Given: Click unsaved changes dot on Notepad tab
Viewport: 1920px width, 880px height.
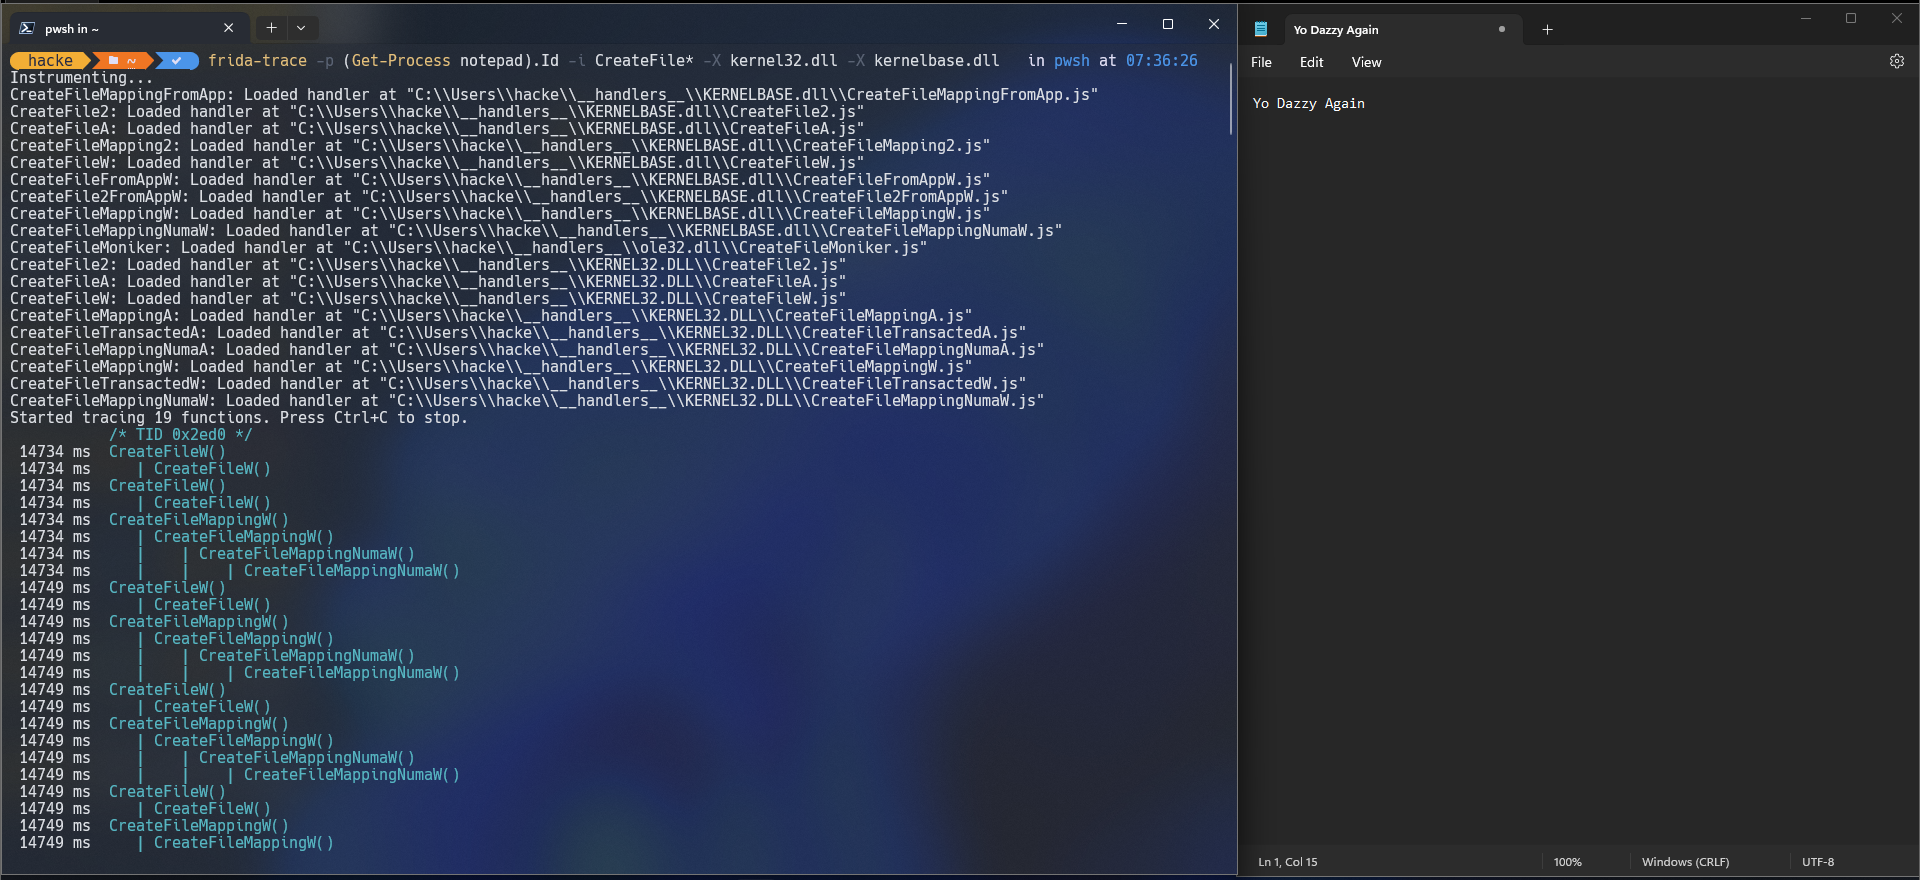Looking at the screenshot, I should pyautogui.click(x=1501, y=29).
